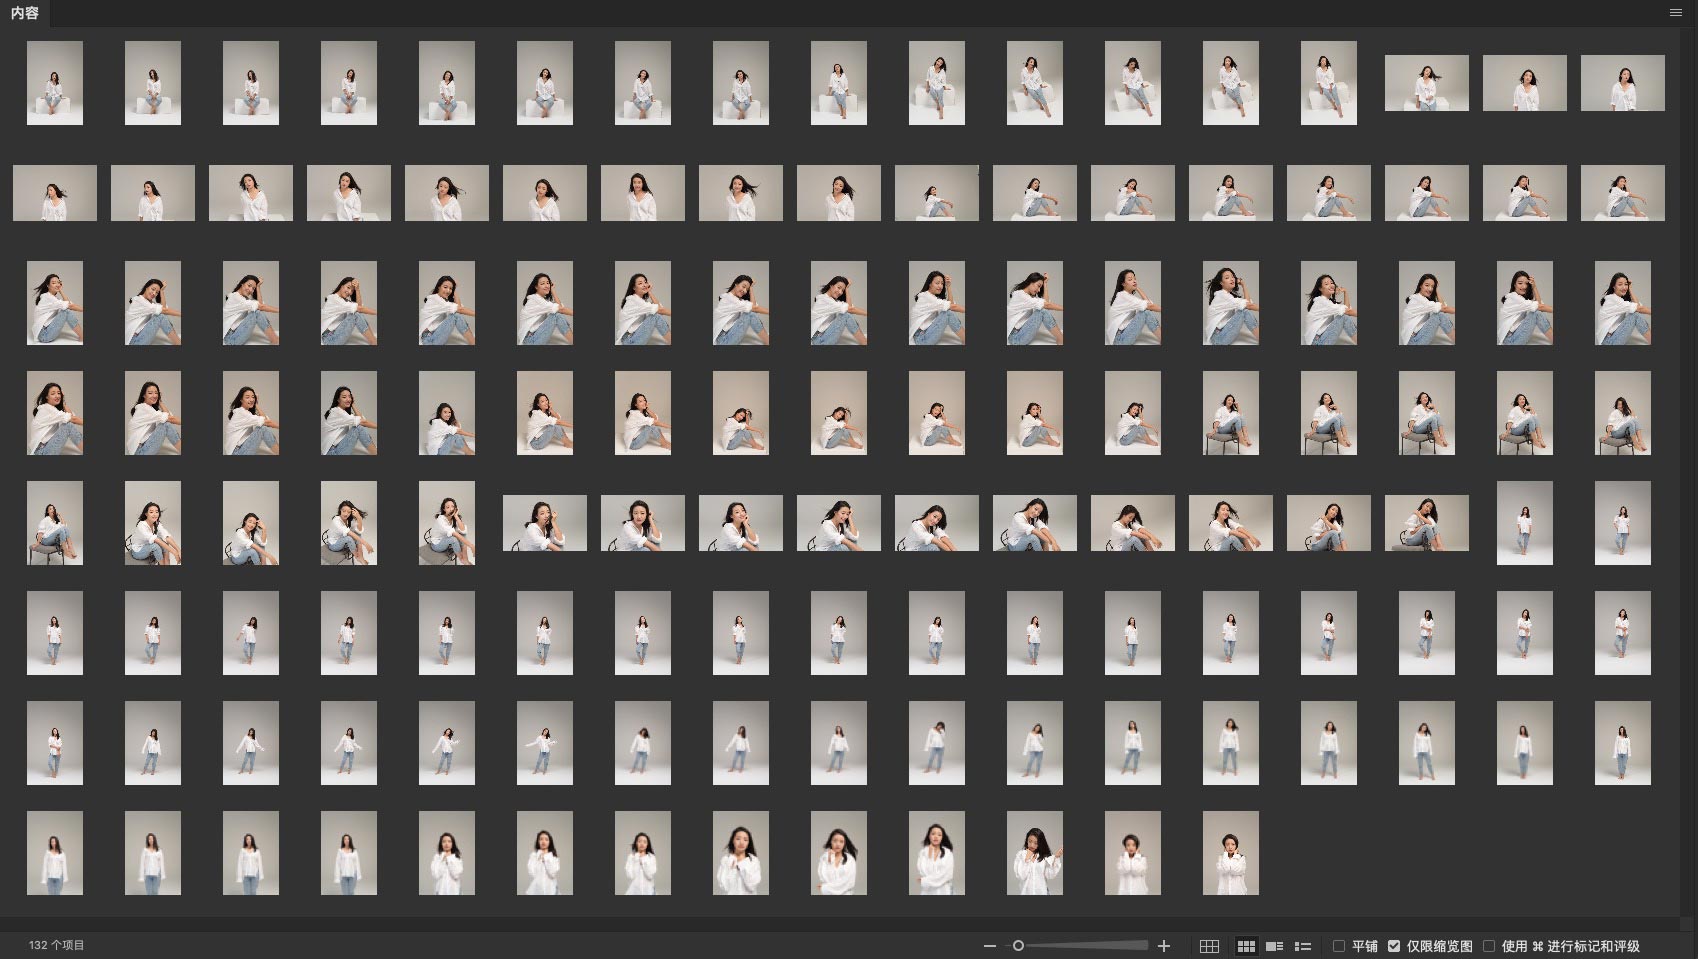Enable 使用 ⌘ 进行标记和评级 checkbox
The width and height of the screenshot is (1698, 959).
tap(1489, 946)
